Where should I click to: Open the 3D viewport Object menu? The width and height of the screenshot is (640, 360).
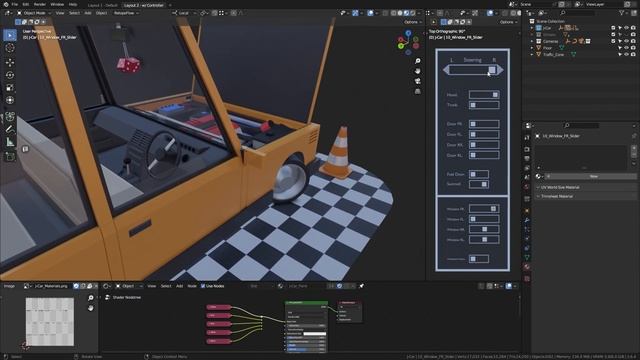(101, 13)
